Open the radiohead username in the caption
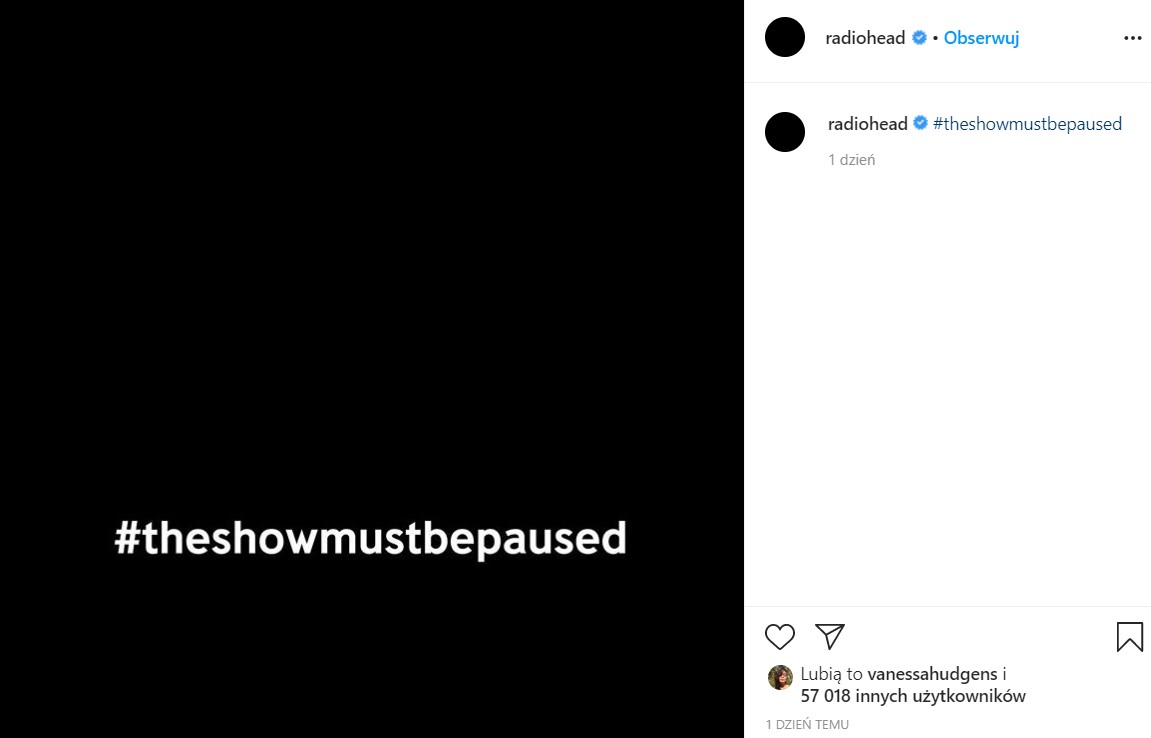Screen dimensions: 1151x738 (x=867, y=124)
